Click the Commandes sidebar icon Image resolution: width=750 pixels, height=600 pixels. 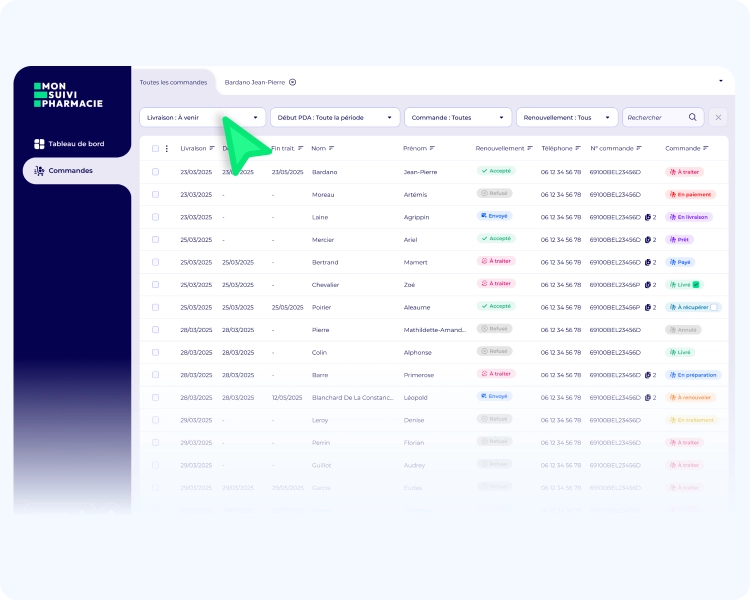coord(39,171)
